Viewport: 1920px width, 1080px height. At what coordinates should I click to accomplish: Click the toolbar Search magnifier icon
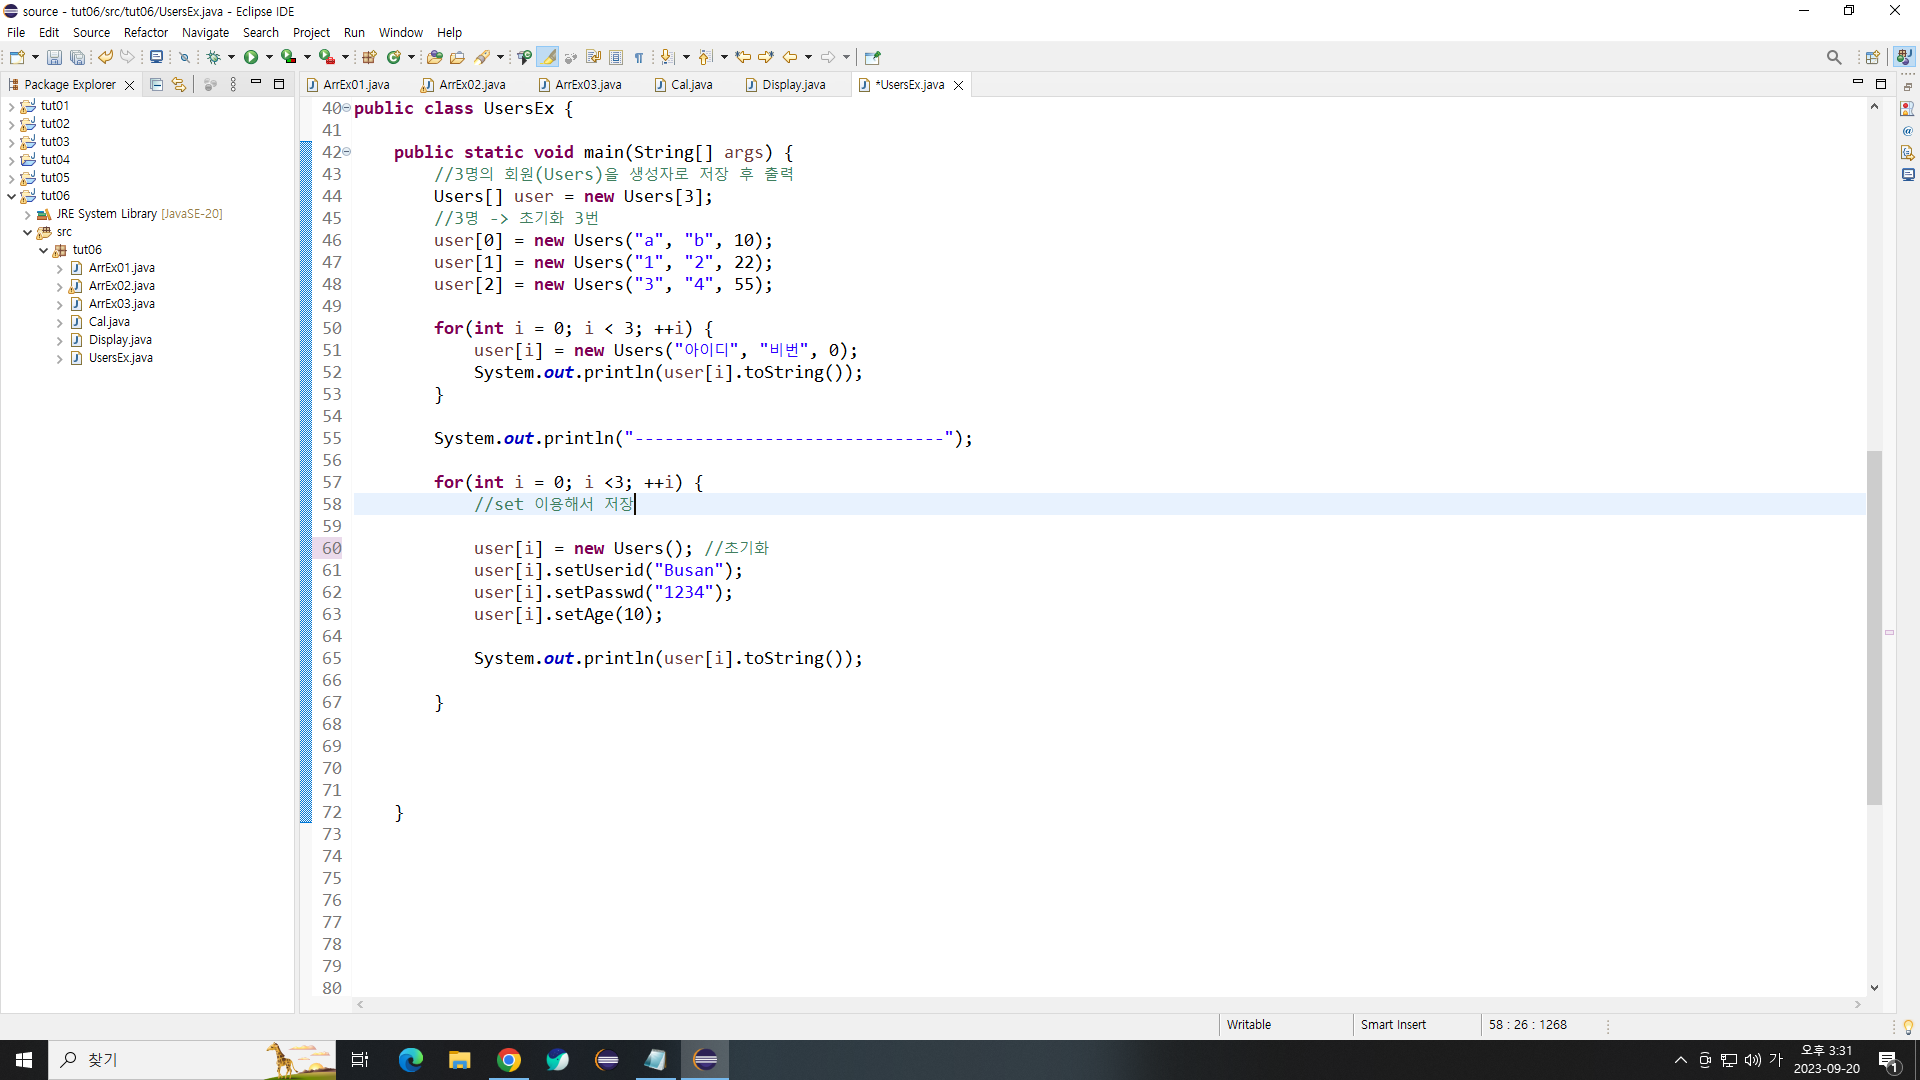click(x=1833, y=57)
